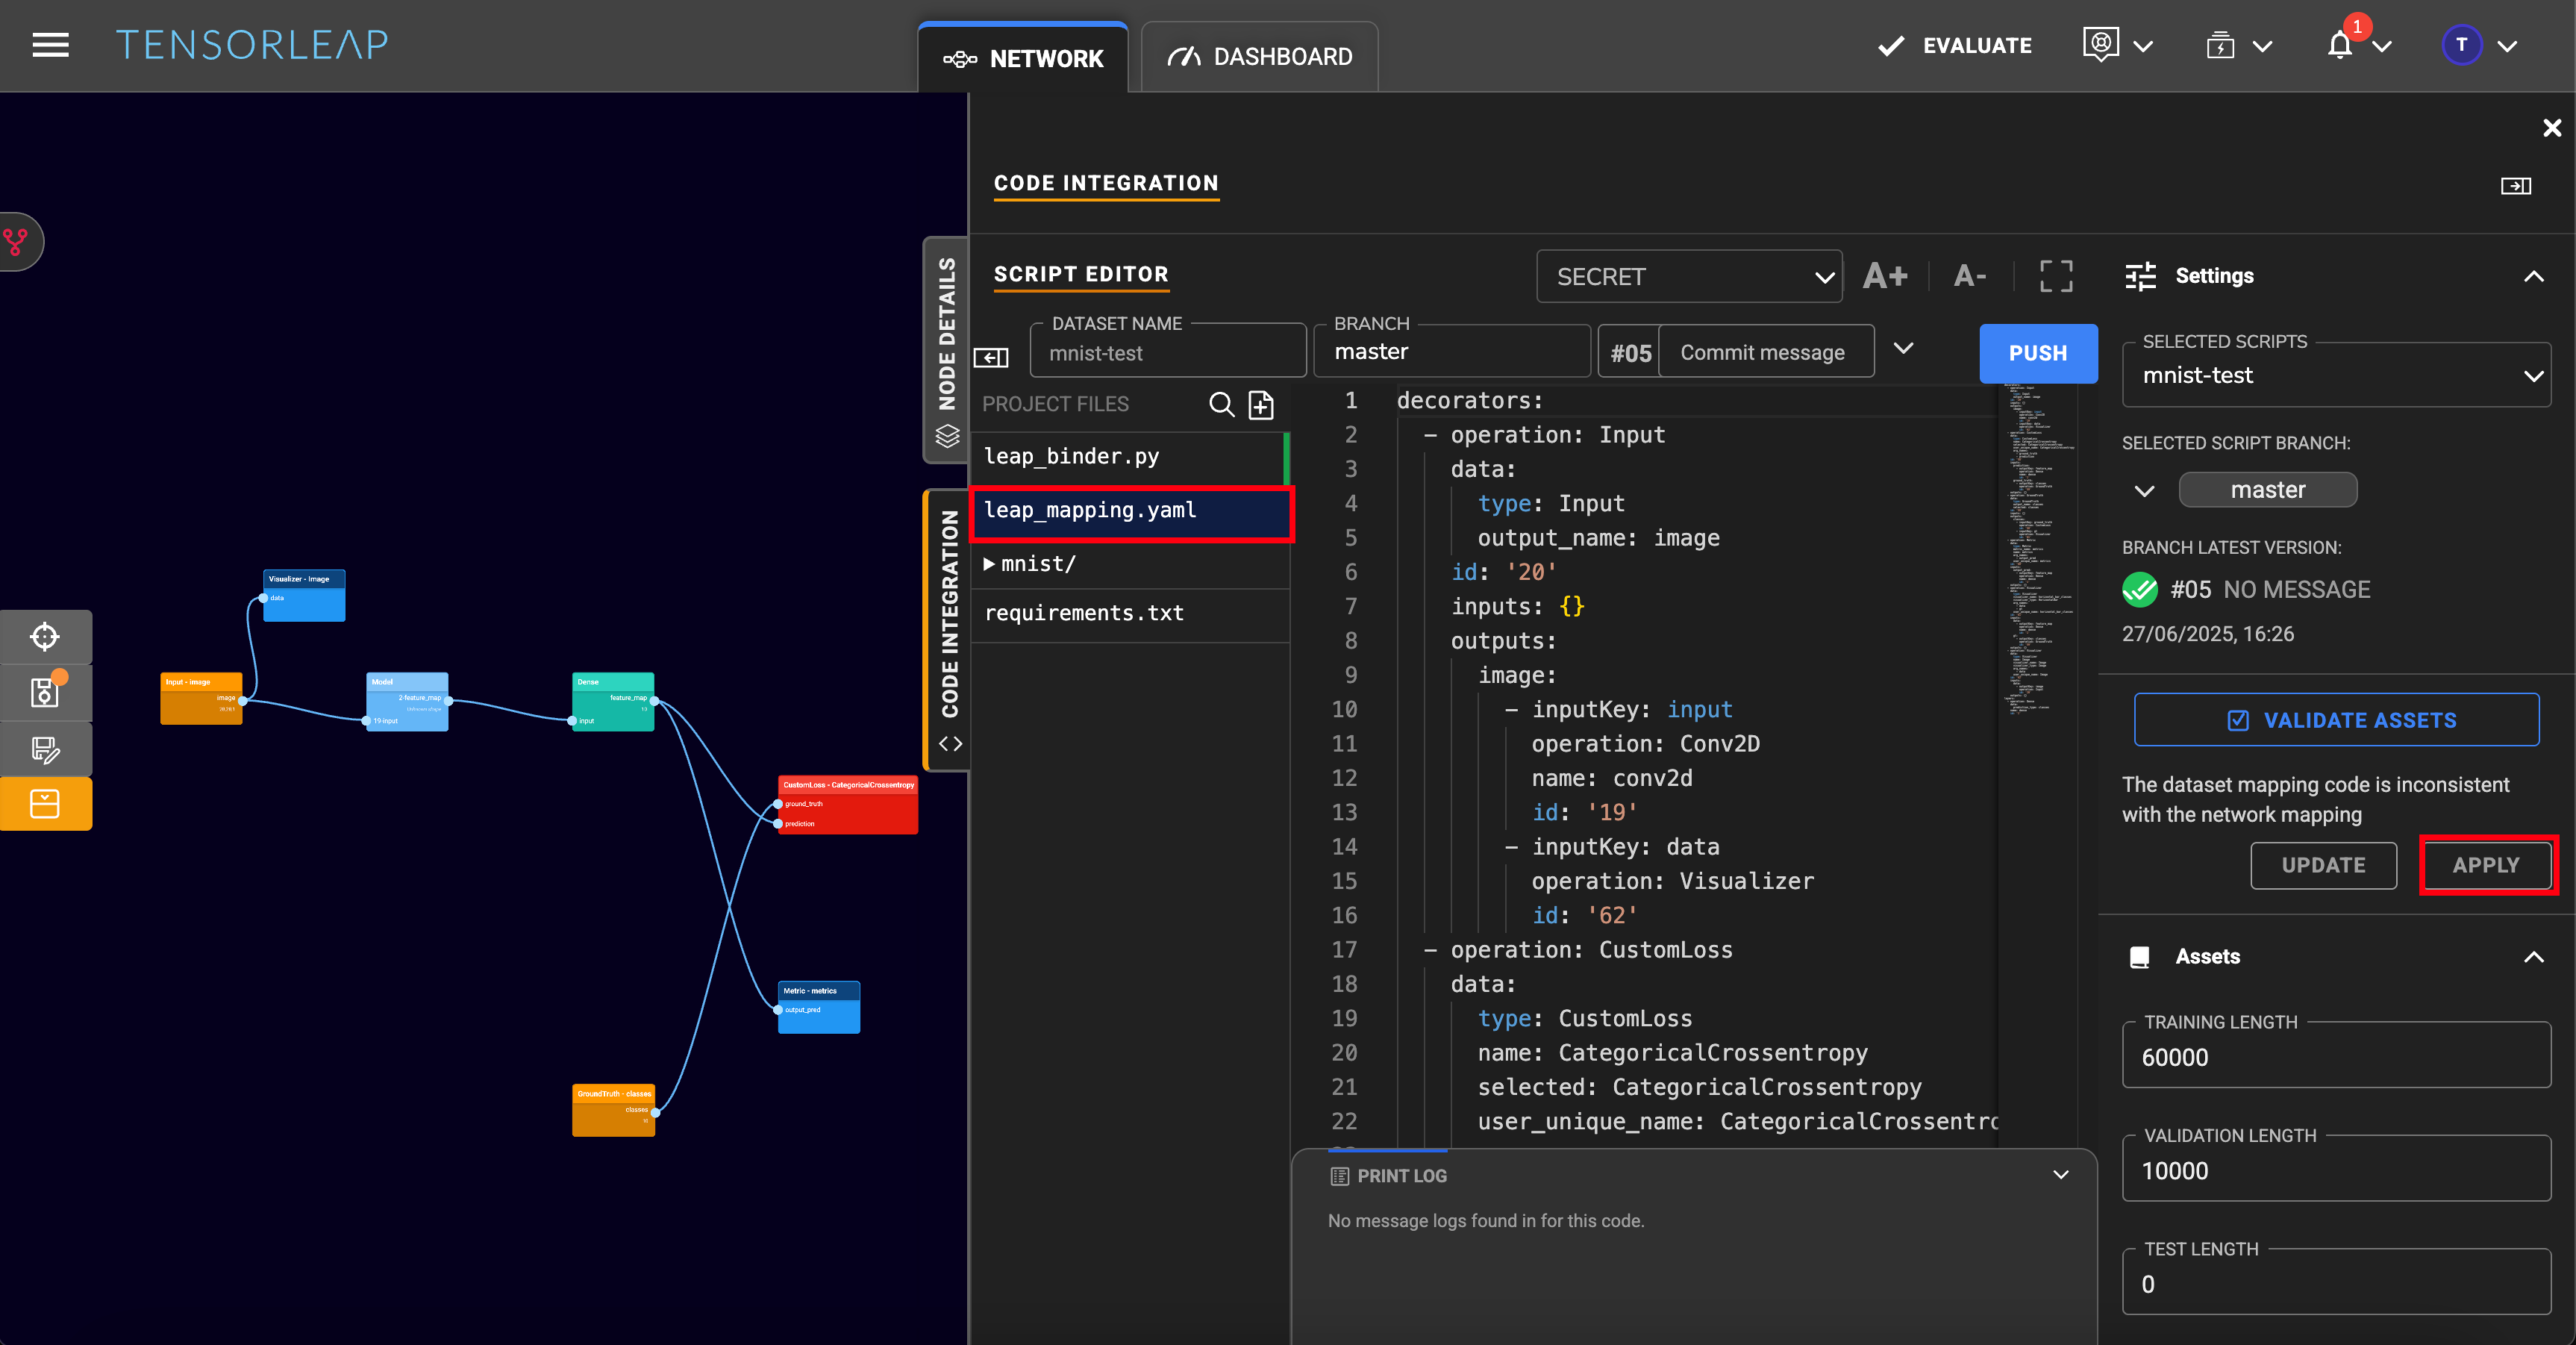Click the Validate Assets checkbox button
2576x1345 pixels.
tap(2336, 720)
